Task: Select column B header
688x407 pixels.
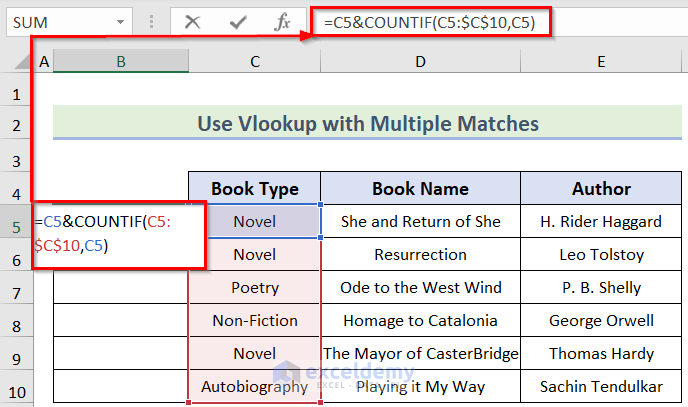Action: point(120,62)
